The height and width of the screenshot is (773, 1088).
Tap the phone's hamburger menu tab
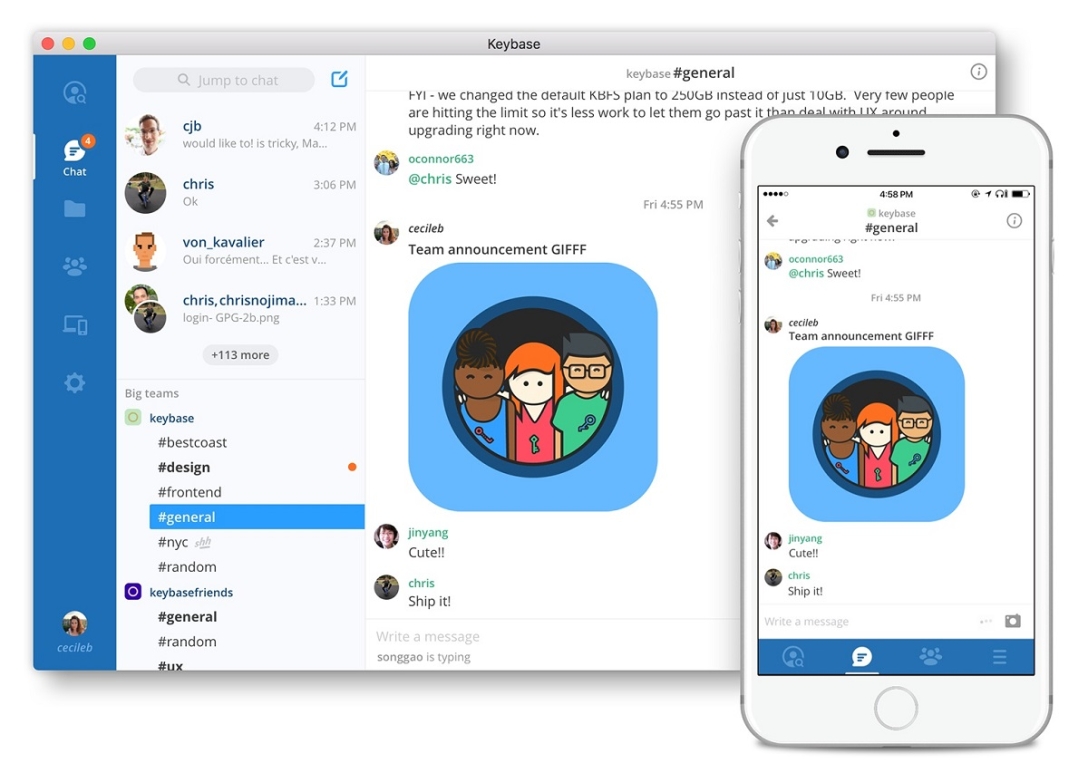(x=999, y=657)
